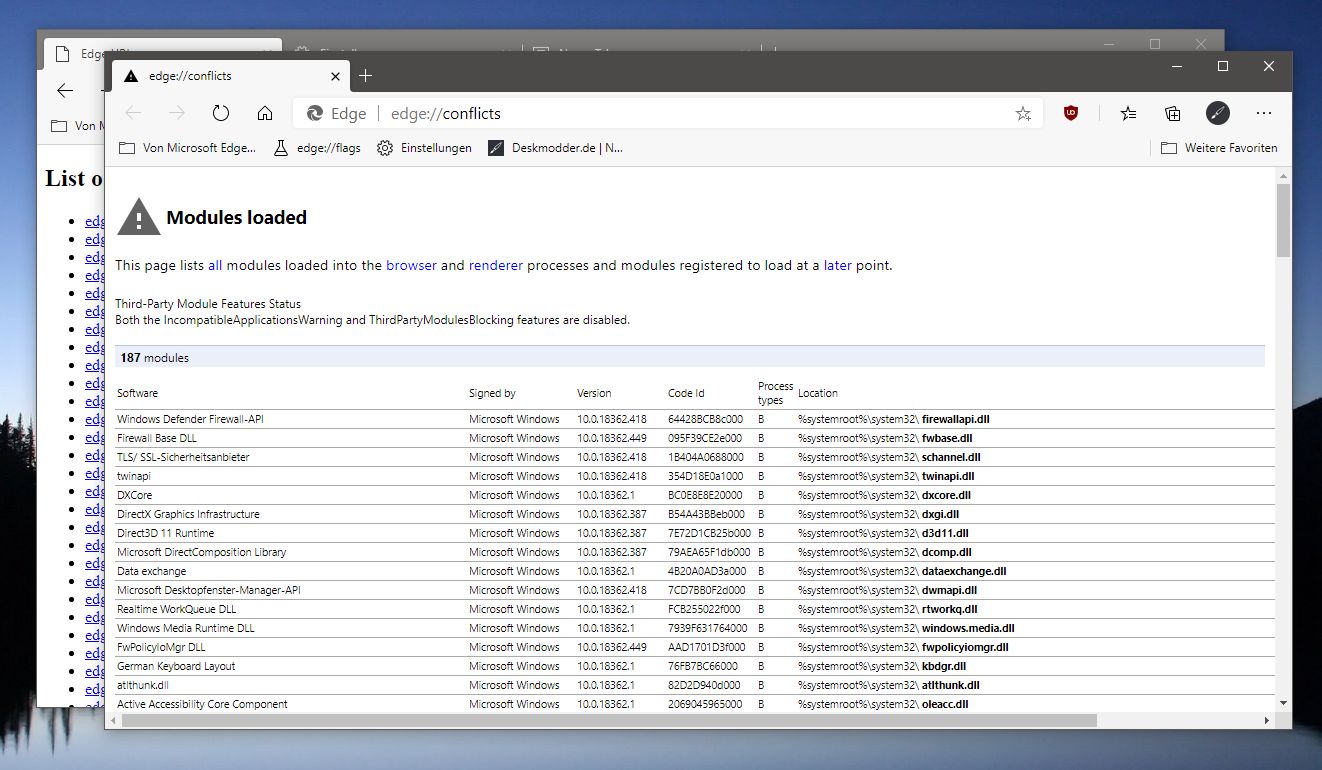Image resolution: width=1322 pixels, height=770 pixels.
Task: Click the 'browser' link
Action: 412,266
